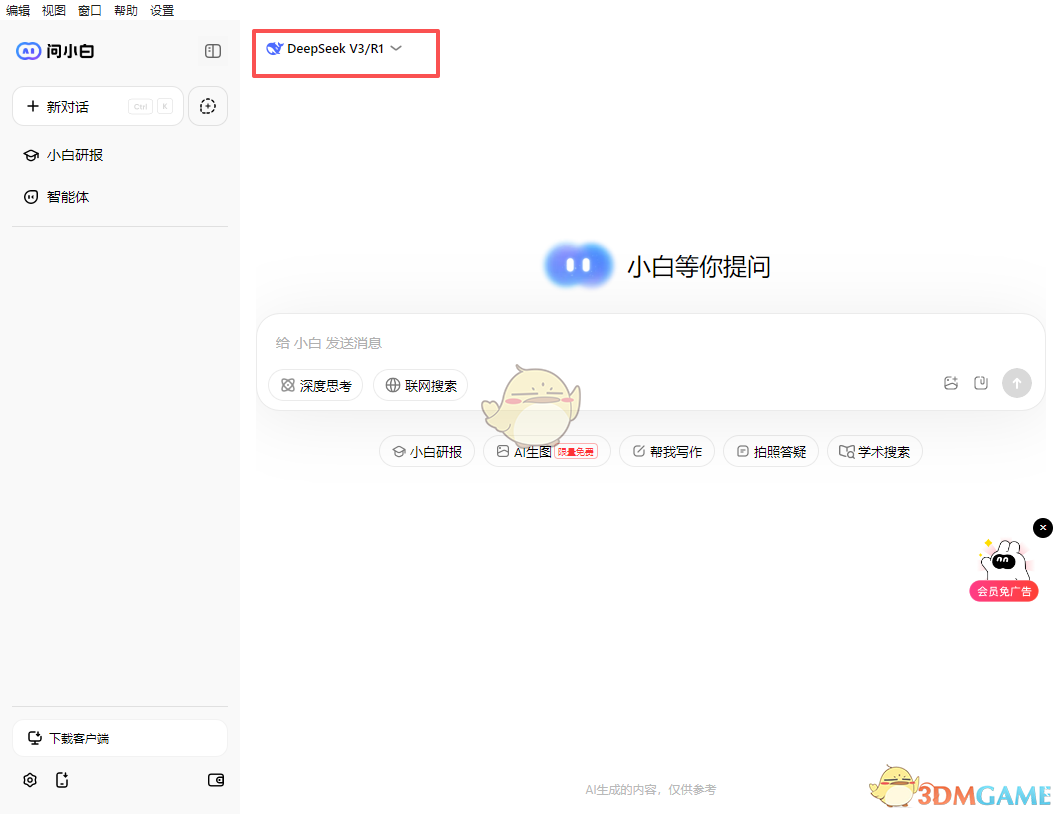Open the chat history icon beside 新对话
This screenshot has width=1062, height=814.
(207, 105)
